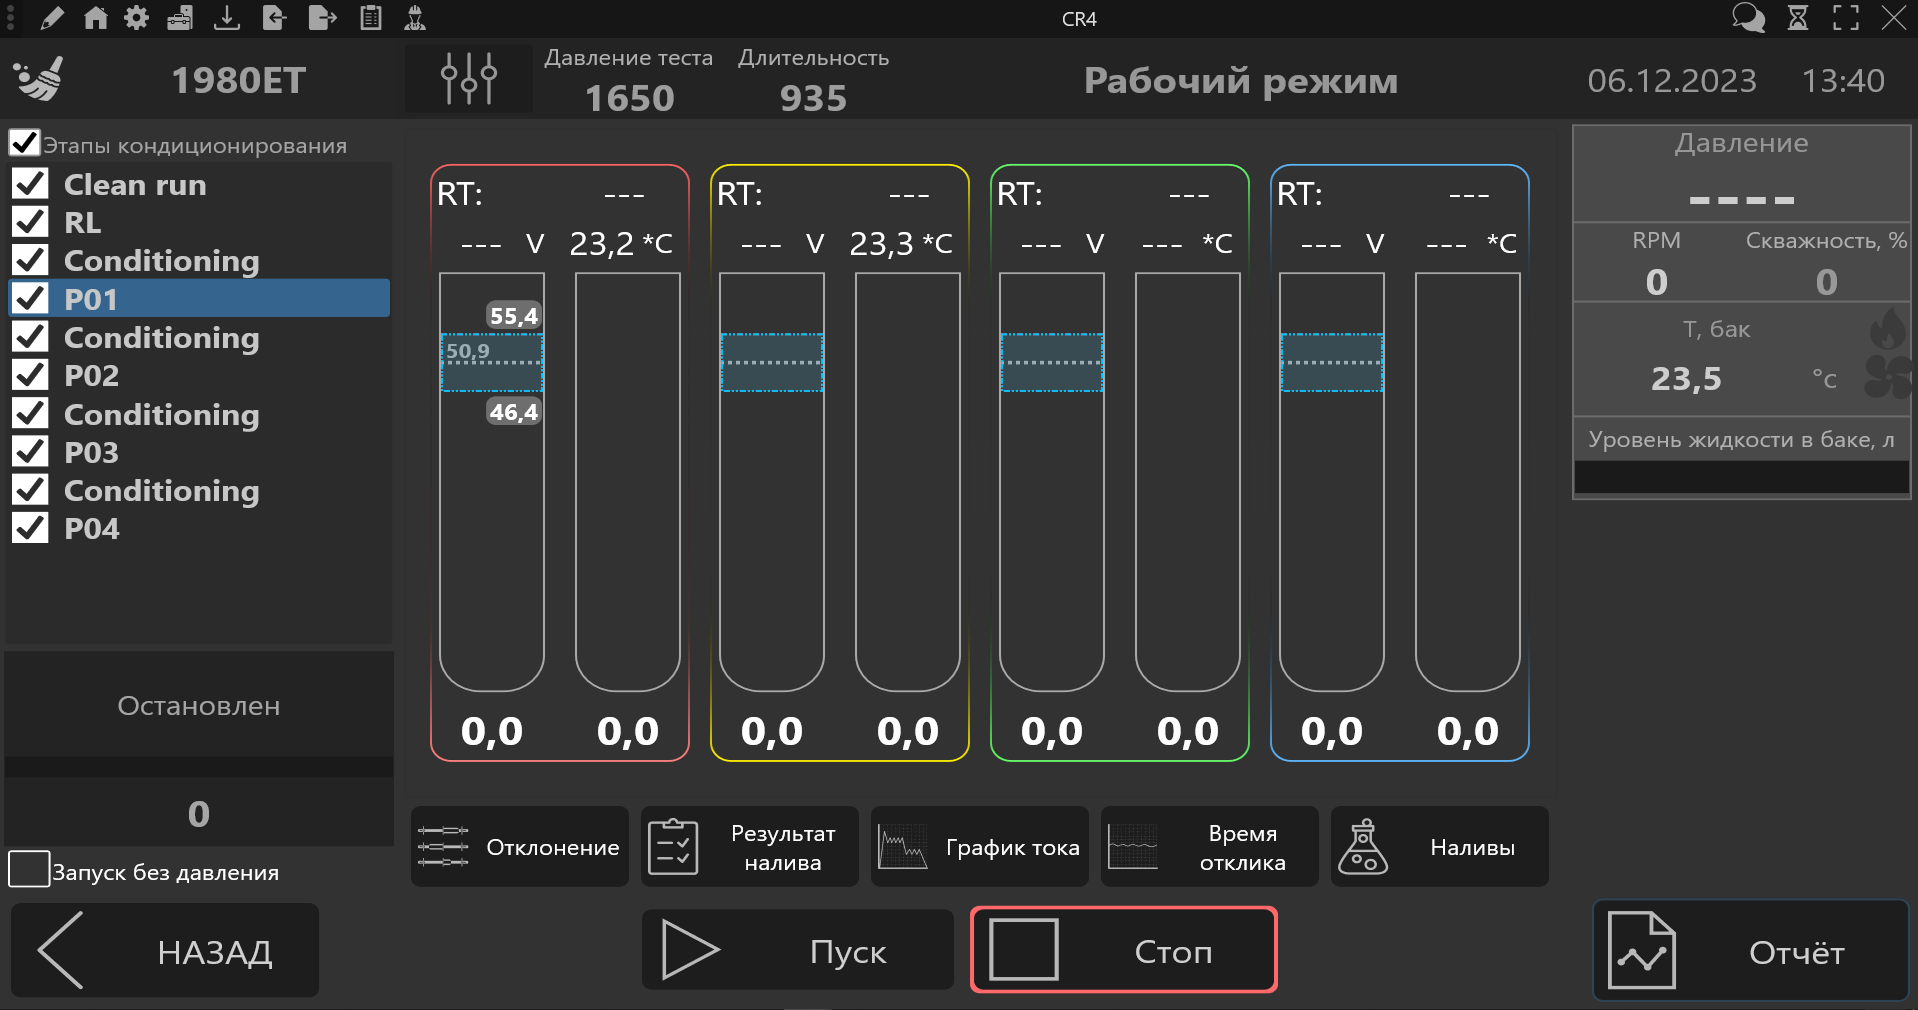1918x1010 pixels.
Task: Select the blue channel RT panel header
Action: 1400,193
